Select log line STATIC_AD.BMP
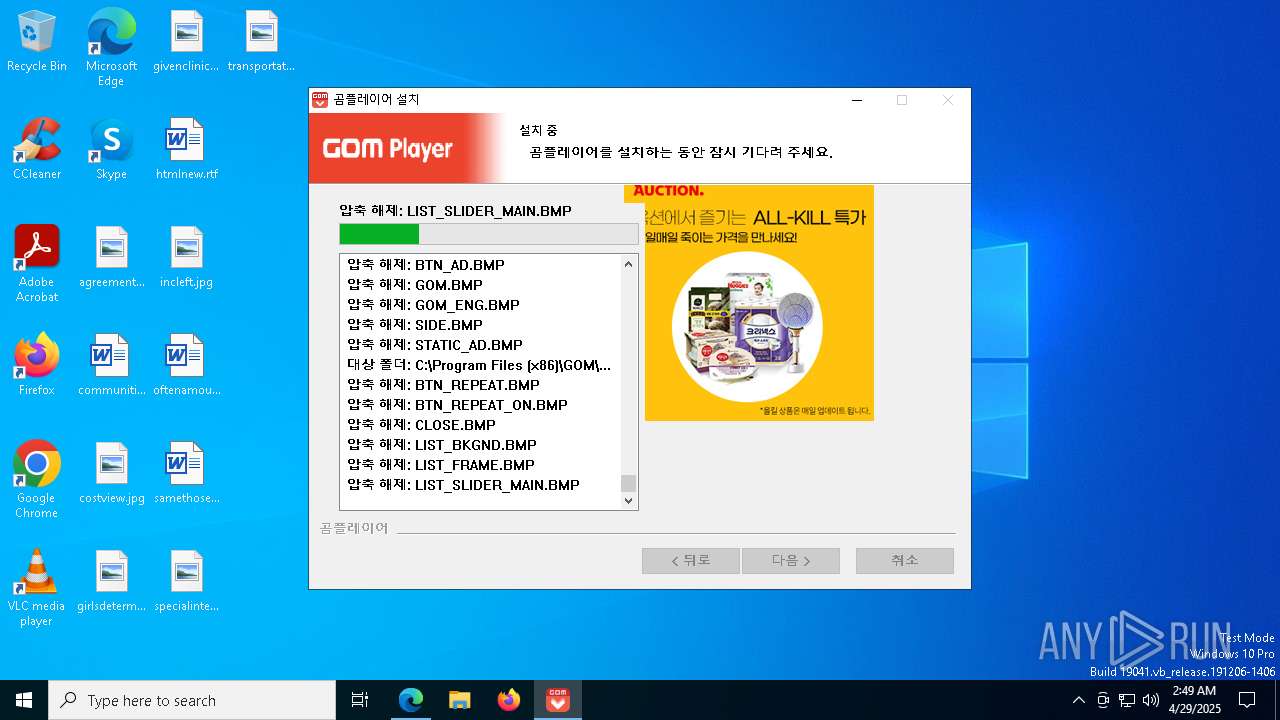 tap(434, 345)
